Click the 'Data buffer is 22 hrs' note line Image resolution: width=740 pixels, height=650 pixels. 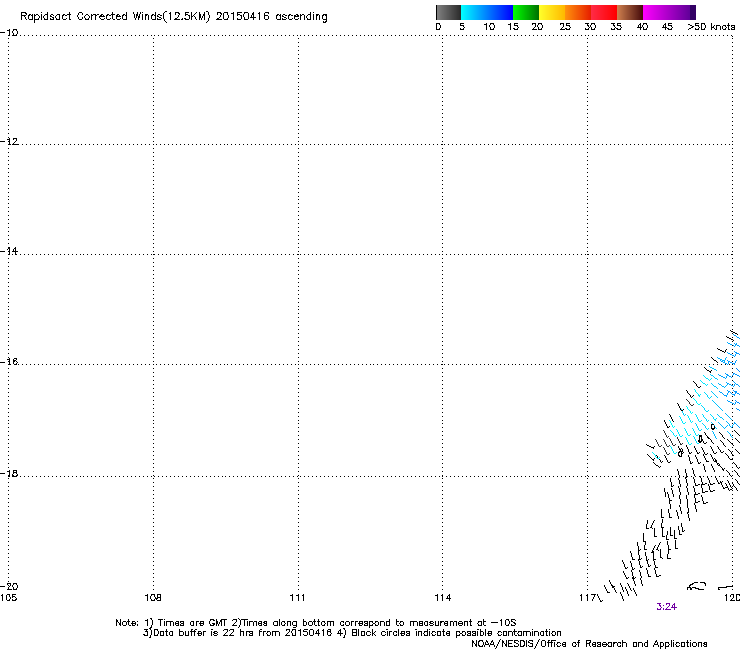point(352,633)
